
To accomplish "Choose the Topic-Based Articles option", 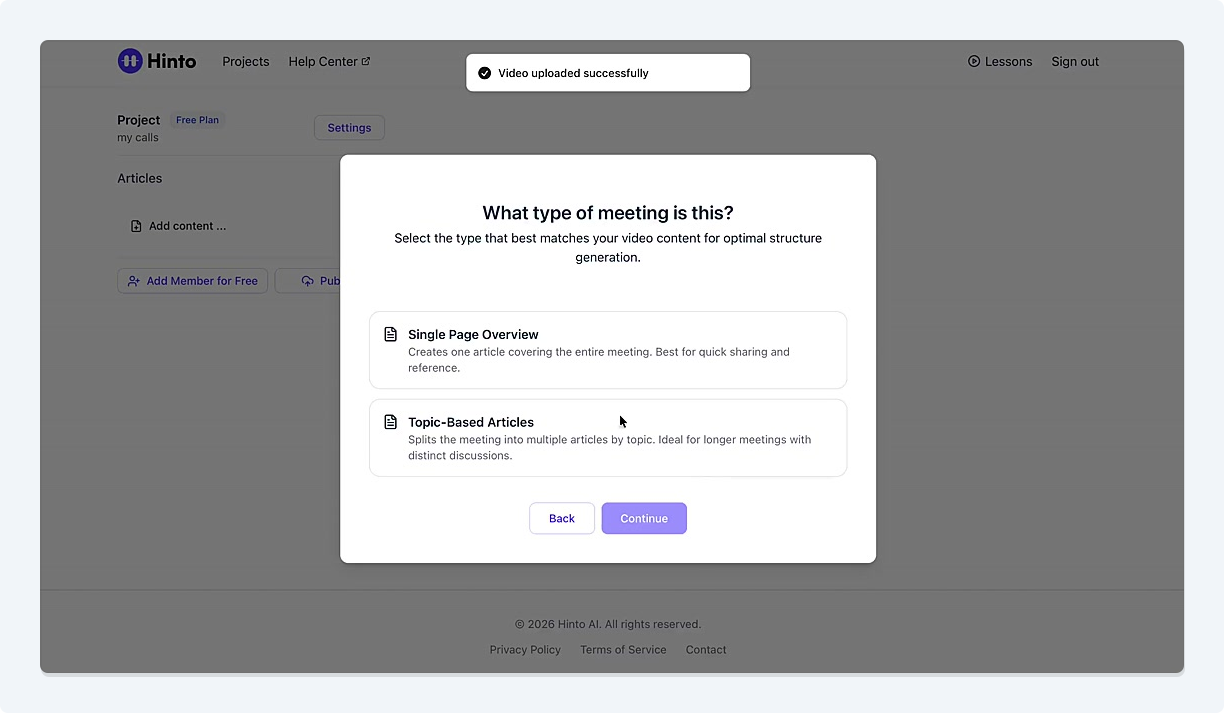I will (x=607, y=438).
